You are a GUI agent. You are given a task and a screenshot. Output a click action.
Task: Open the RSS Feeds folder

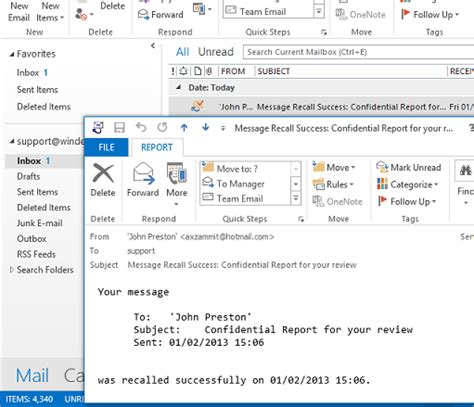(36, 254)
